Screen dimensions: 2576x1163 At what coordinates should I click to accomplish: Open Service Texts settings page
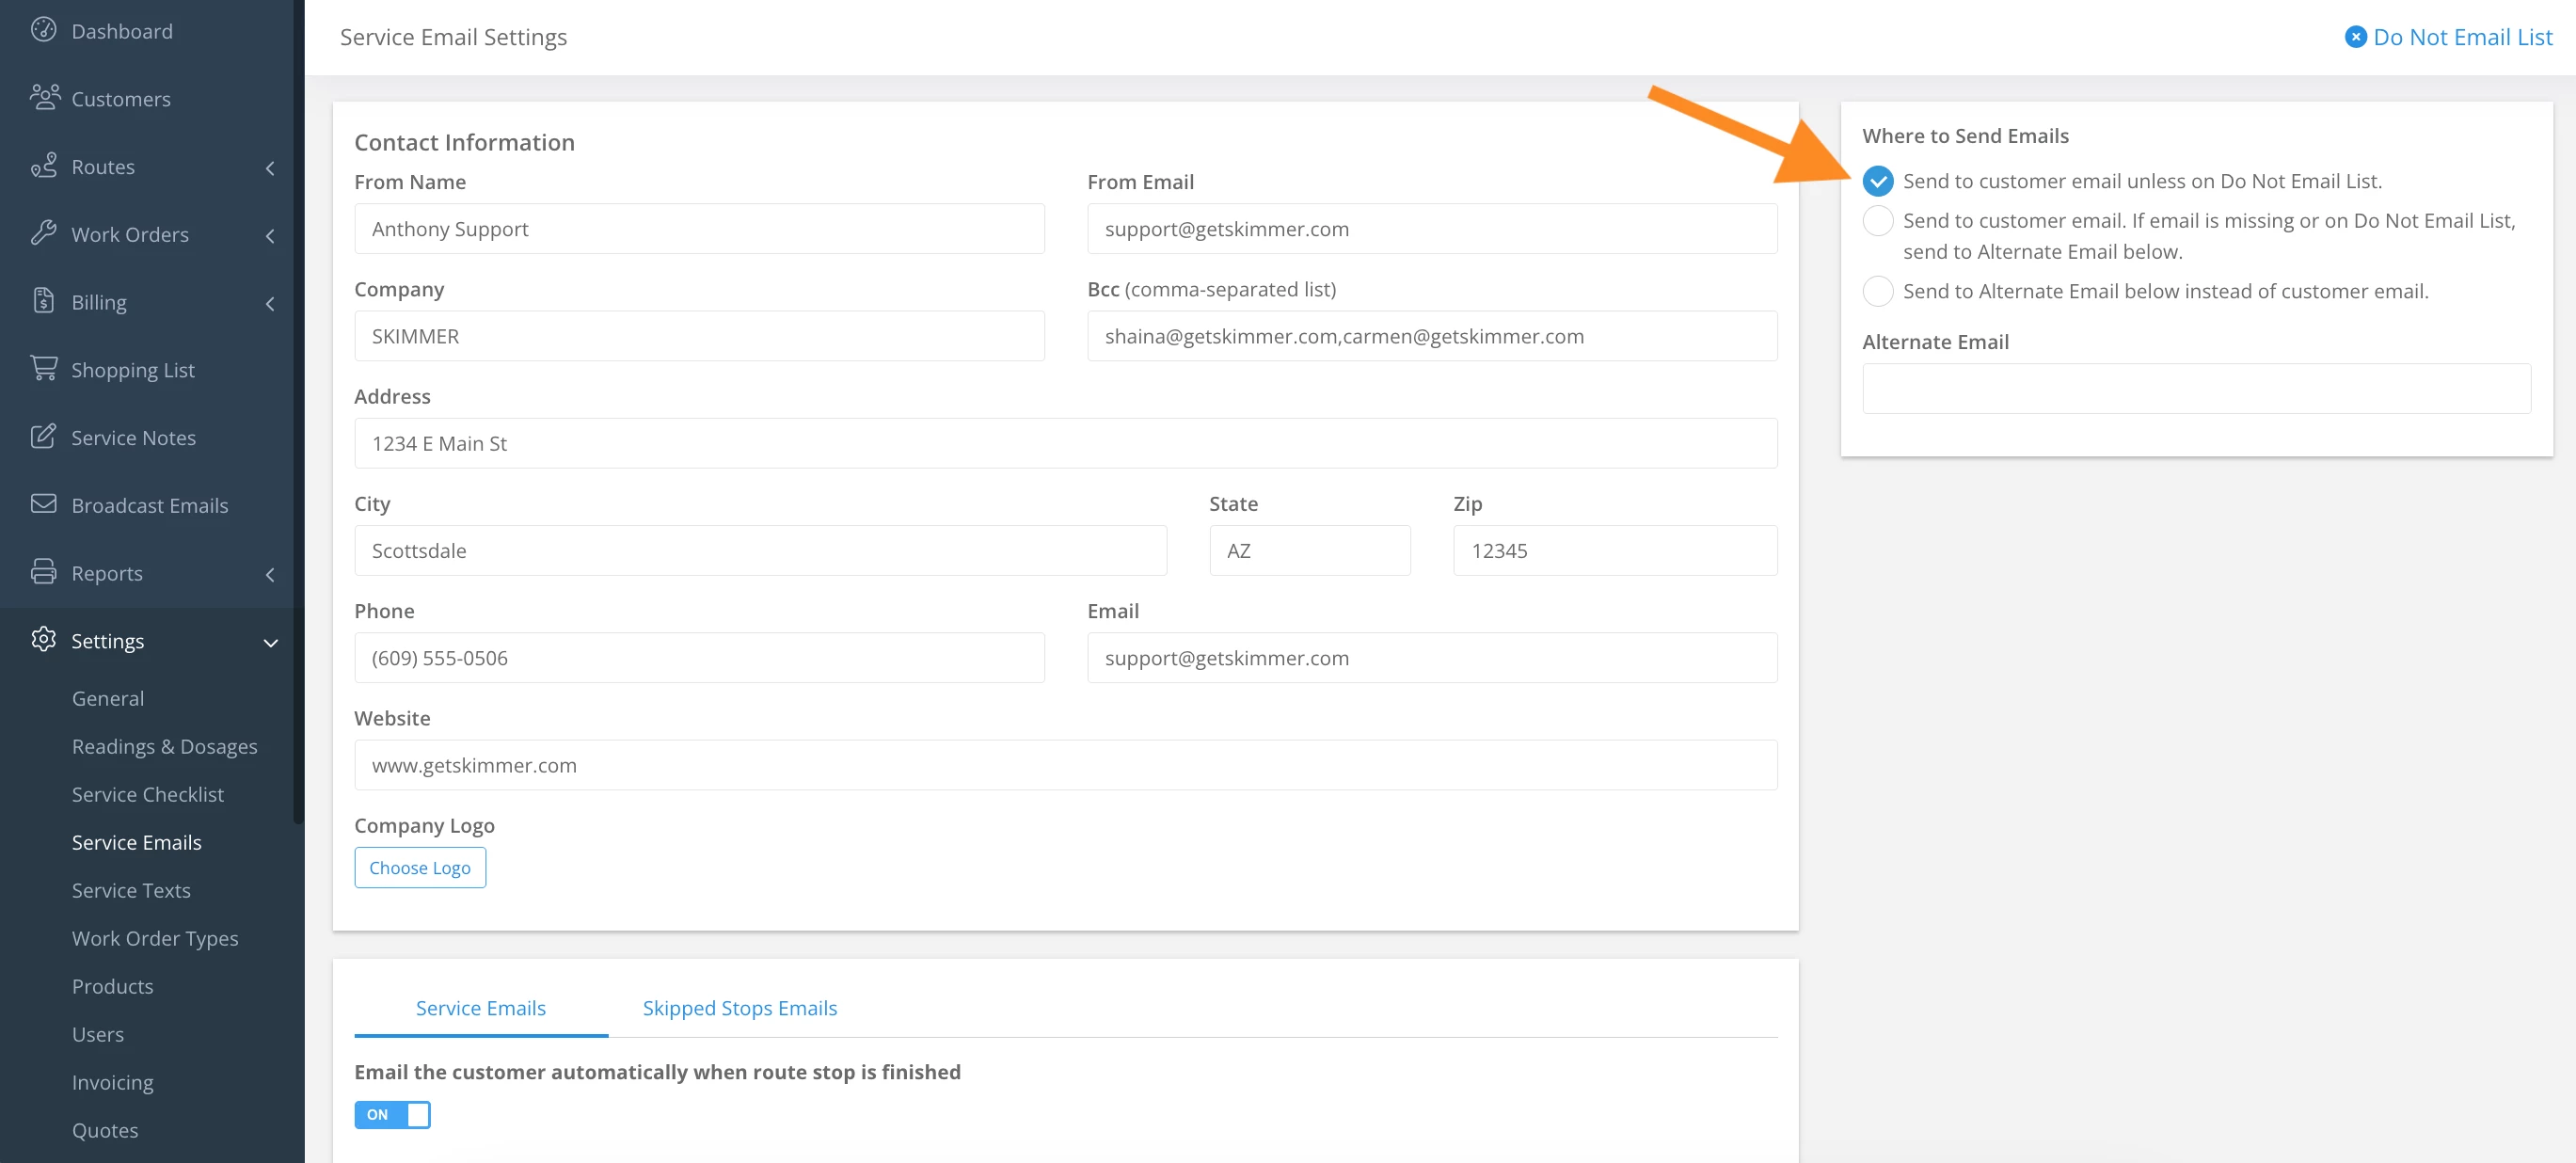point(131,890)
